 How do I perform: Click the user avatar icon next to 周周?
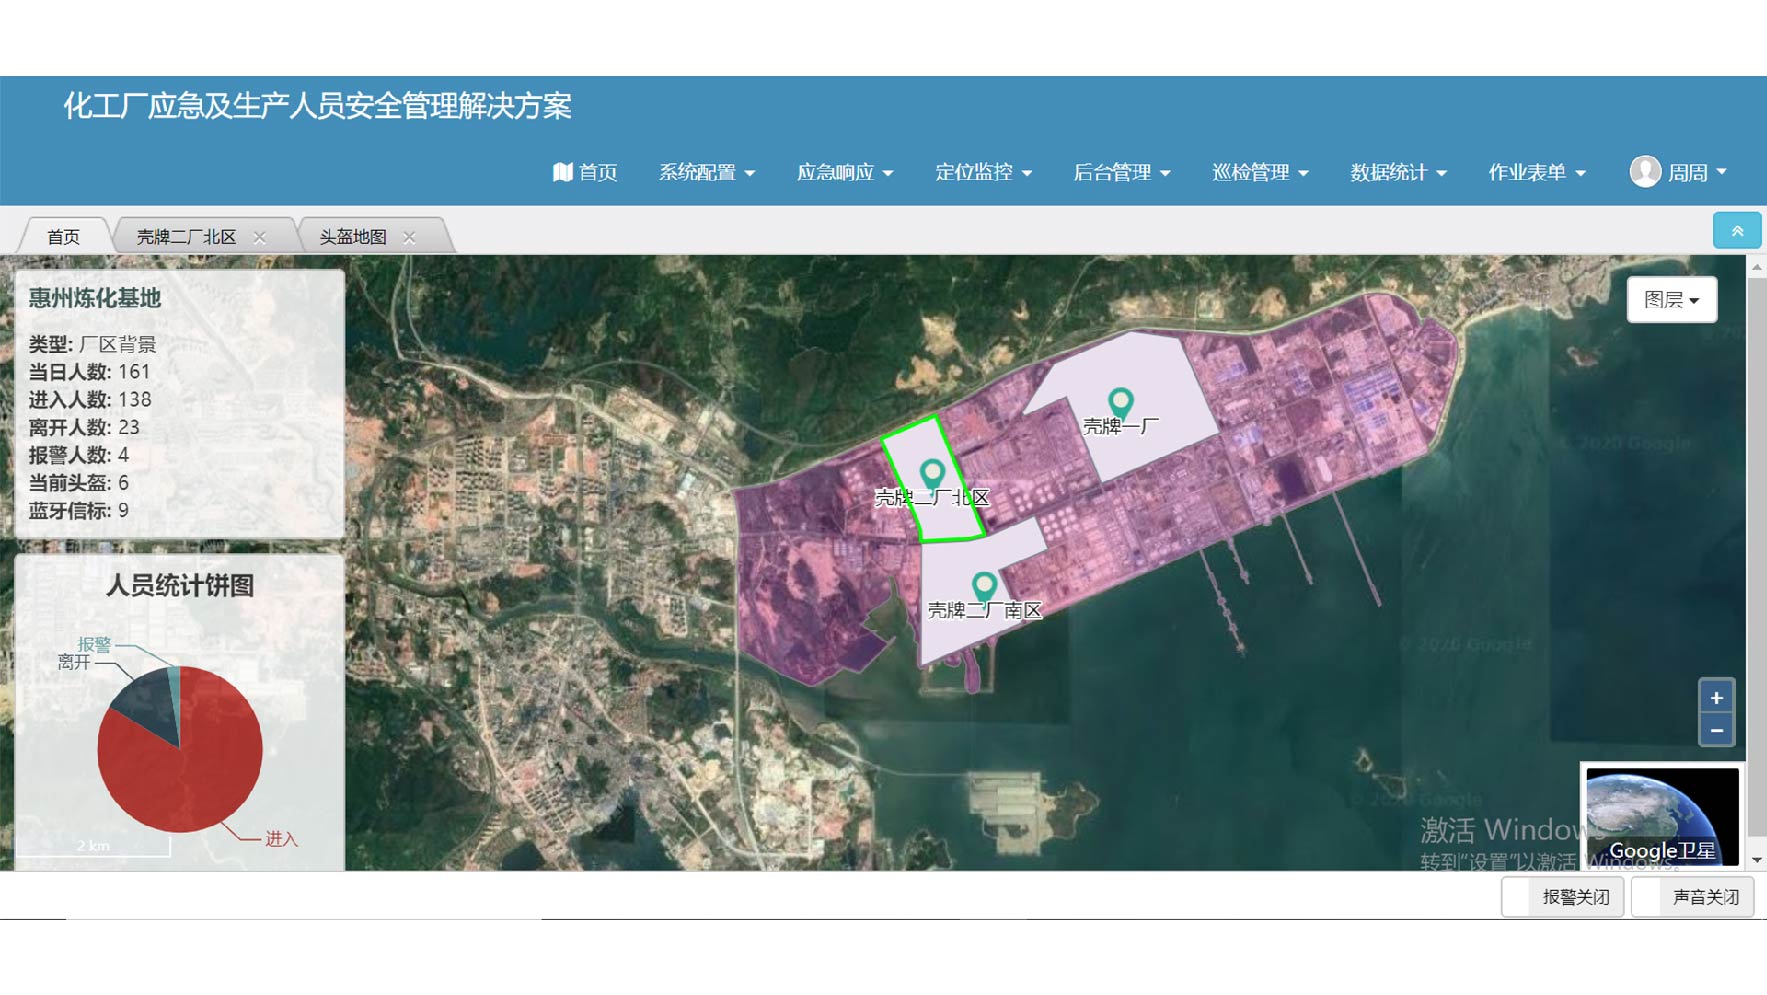click(1645, 172)
